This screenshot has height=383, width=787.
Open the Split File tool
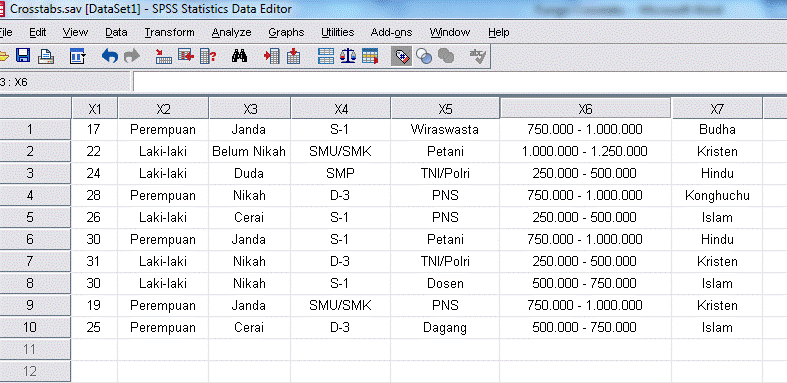point(326,56)
